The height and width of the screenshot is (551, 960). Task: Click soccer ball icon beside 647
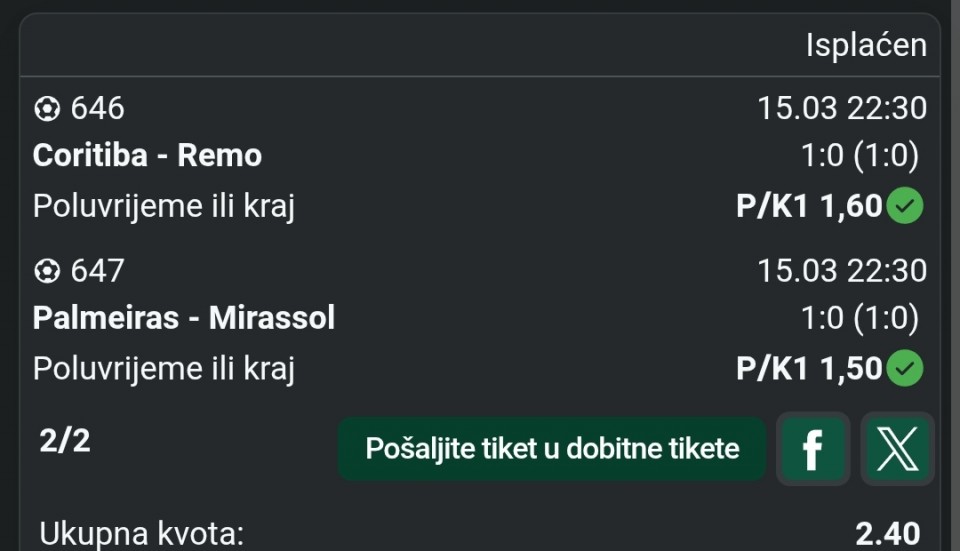(x=46, y=270)
